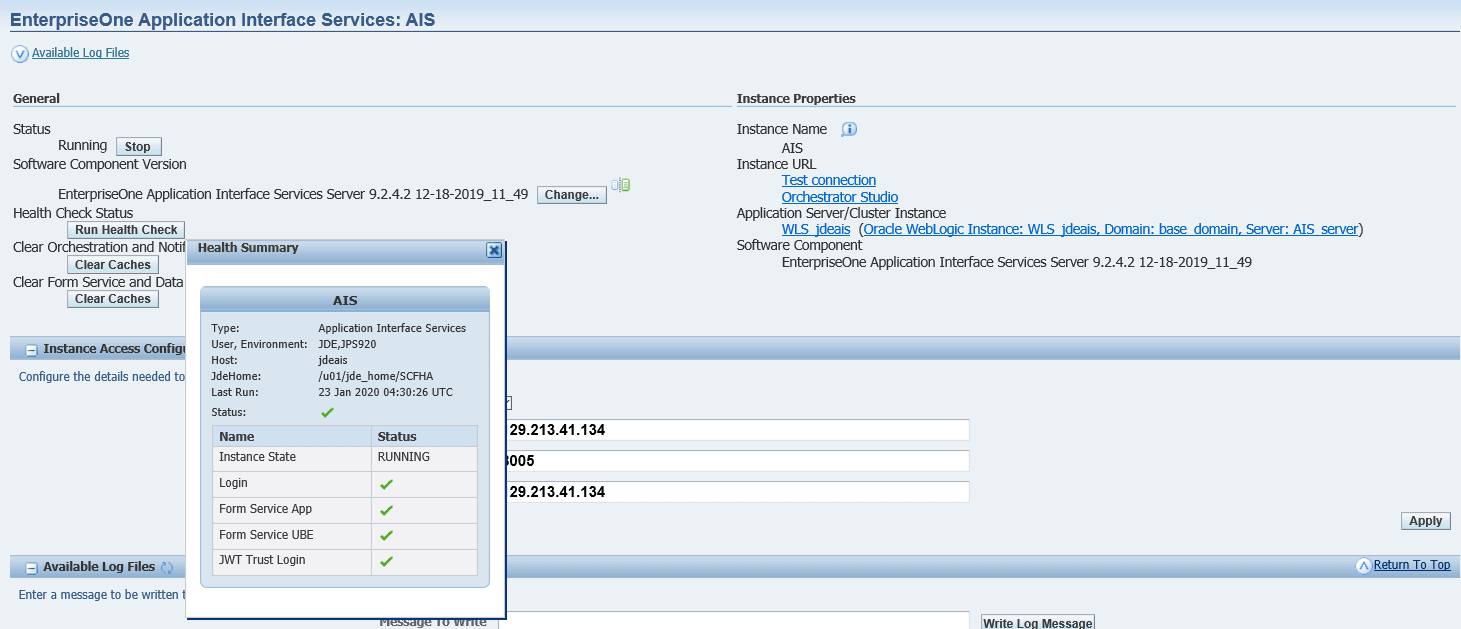Apply the instance access configuration
1461x629 pixels.
click(x=1425, y=521)
